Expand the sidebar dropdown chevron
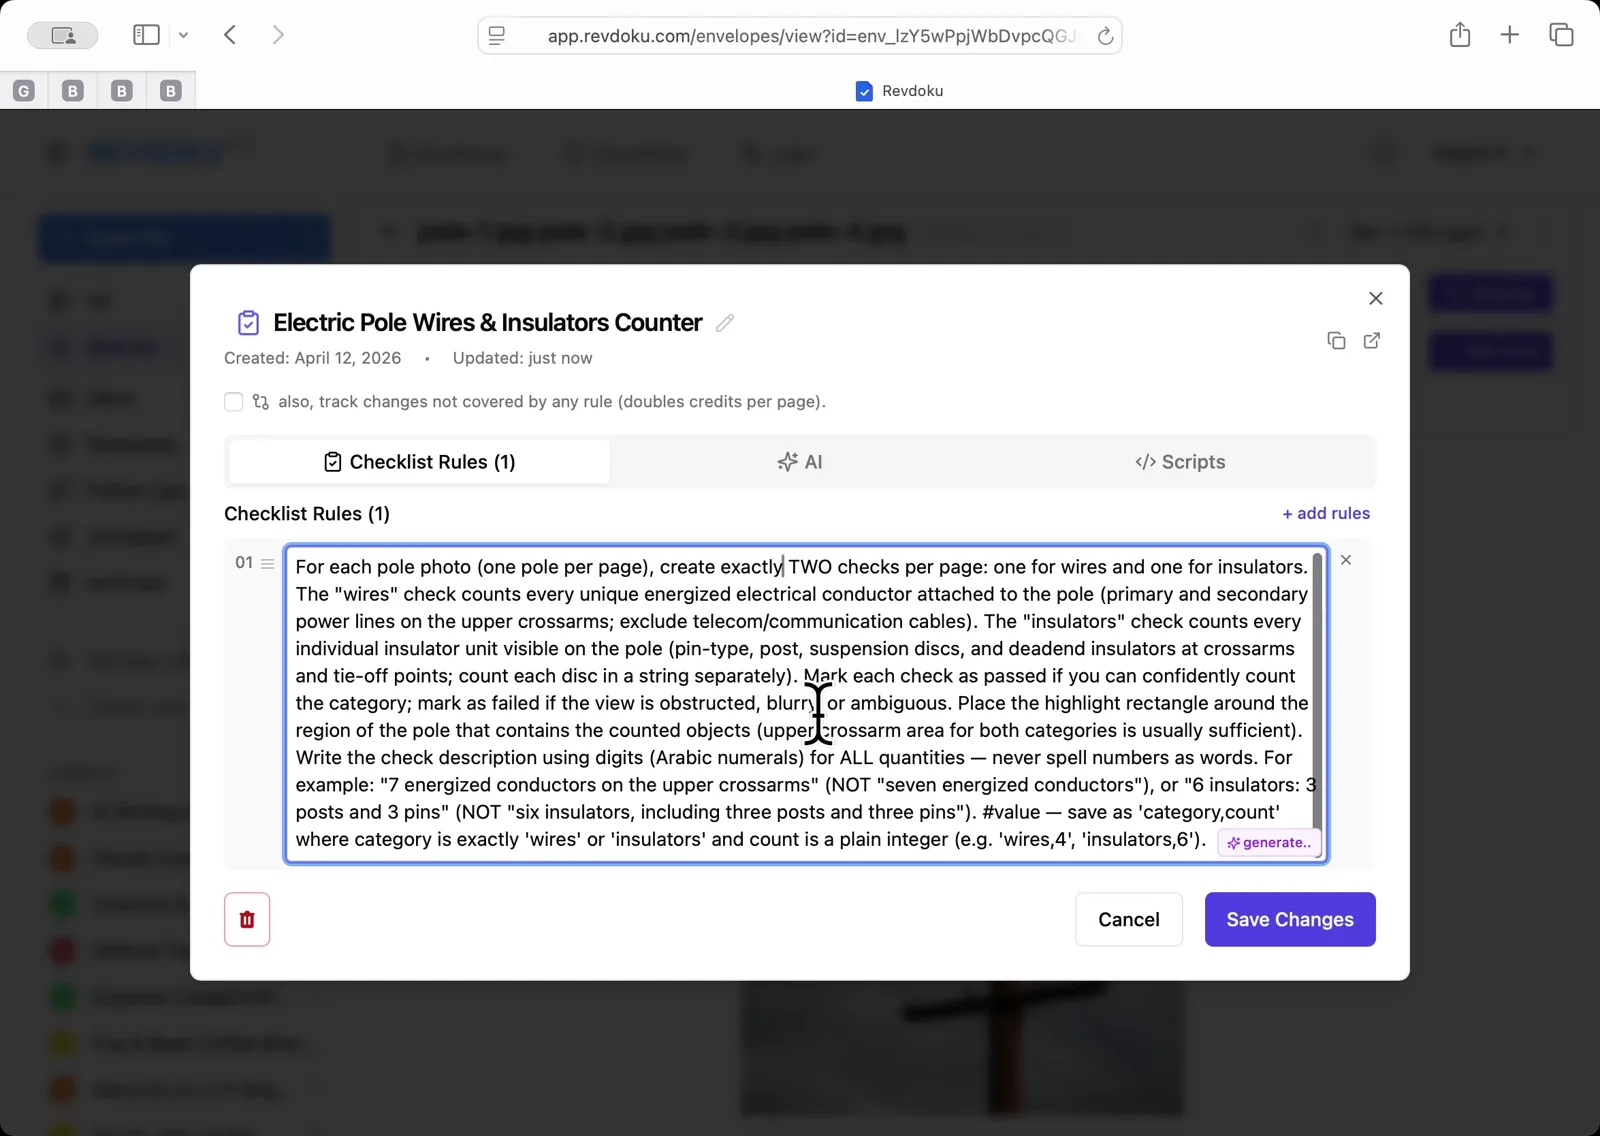This screenshot has height=1136, width=1600. tap(183, 35)
